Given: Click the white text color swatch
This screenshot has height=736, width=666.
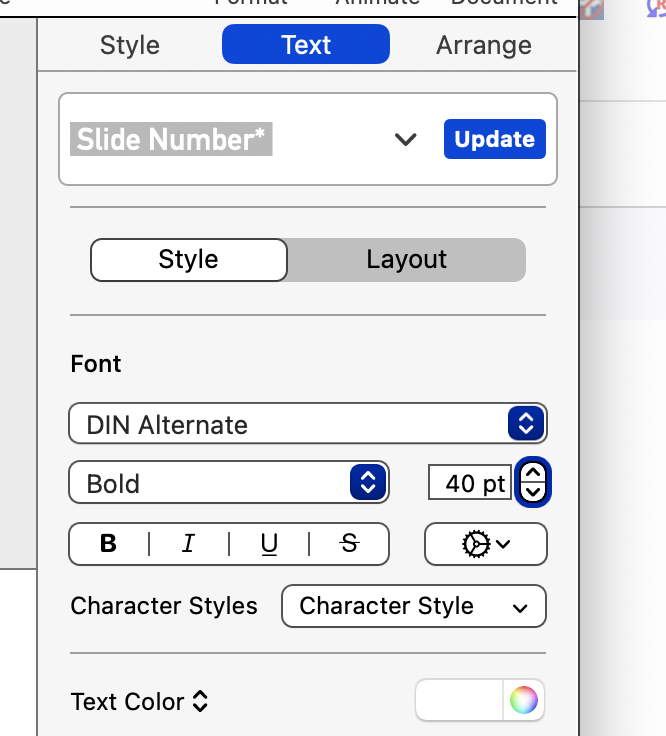Looking at the screenshot, I should pyautogui.click(x=460, y=701).
